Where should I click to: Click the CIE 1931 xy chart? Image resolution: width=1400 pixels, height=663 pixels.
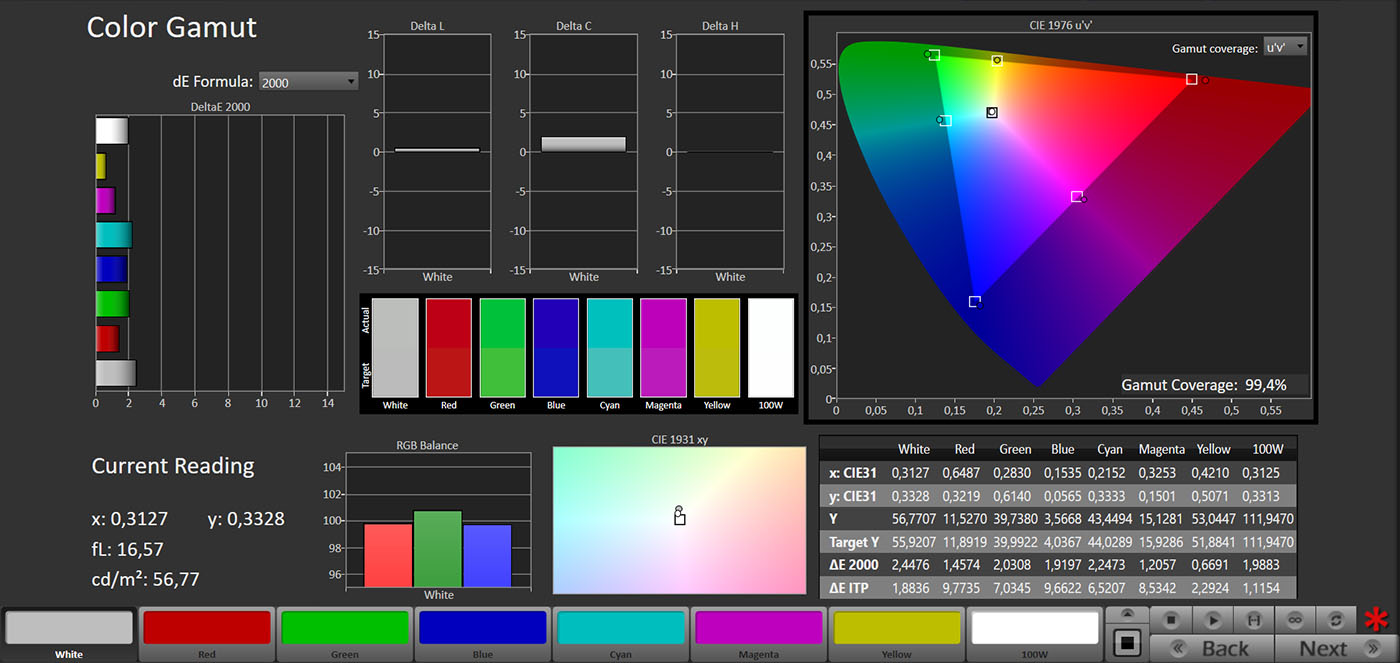pos(679,520)
